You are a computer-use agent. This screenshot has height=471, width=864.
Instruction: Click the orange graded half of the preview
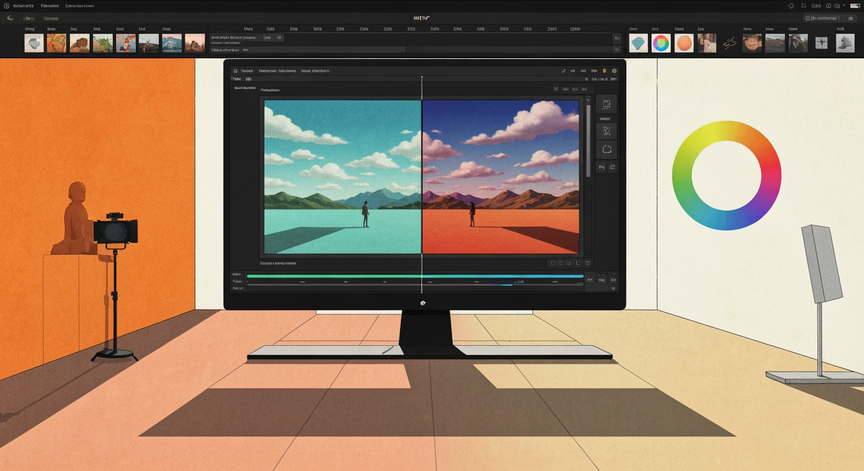click(x=500, y=177)
